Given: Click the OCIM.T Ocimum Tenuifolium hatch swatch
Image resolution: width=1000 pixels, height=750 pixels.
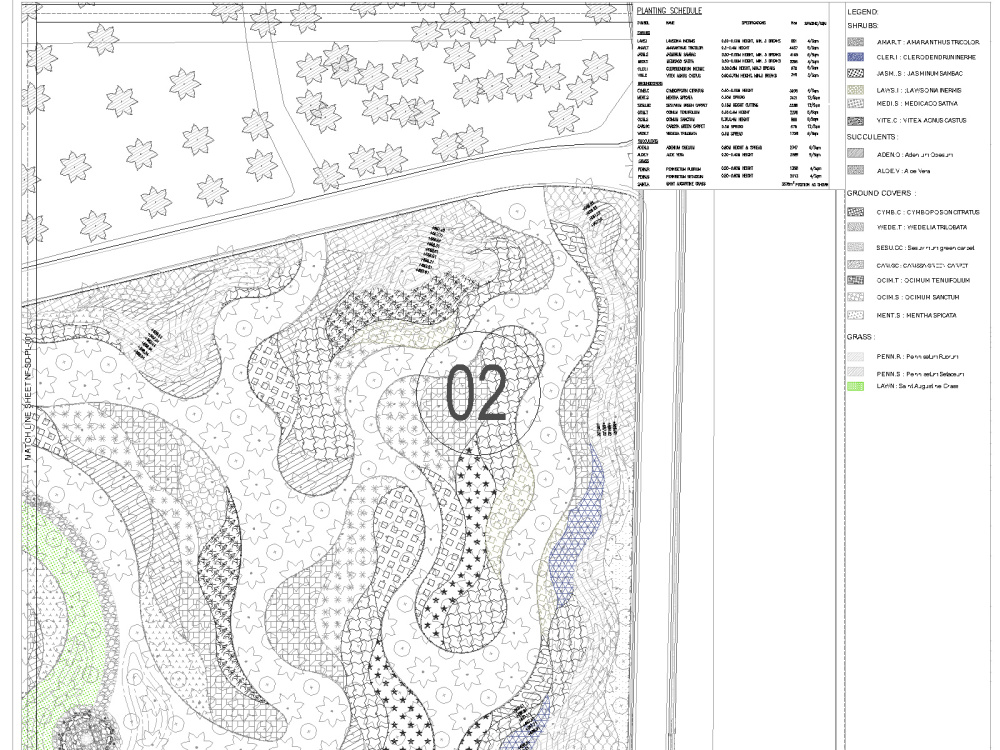Looking at the screenshot, I should click(855, 280).
